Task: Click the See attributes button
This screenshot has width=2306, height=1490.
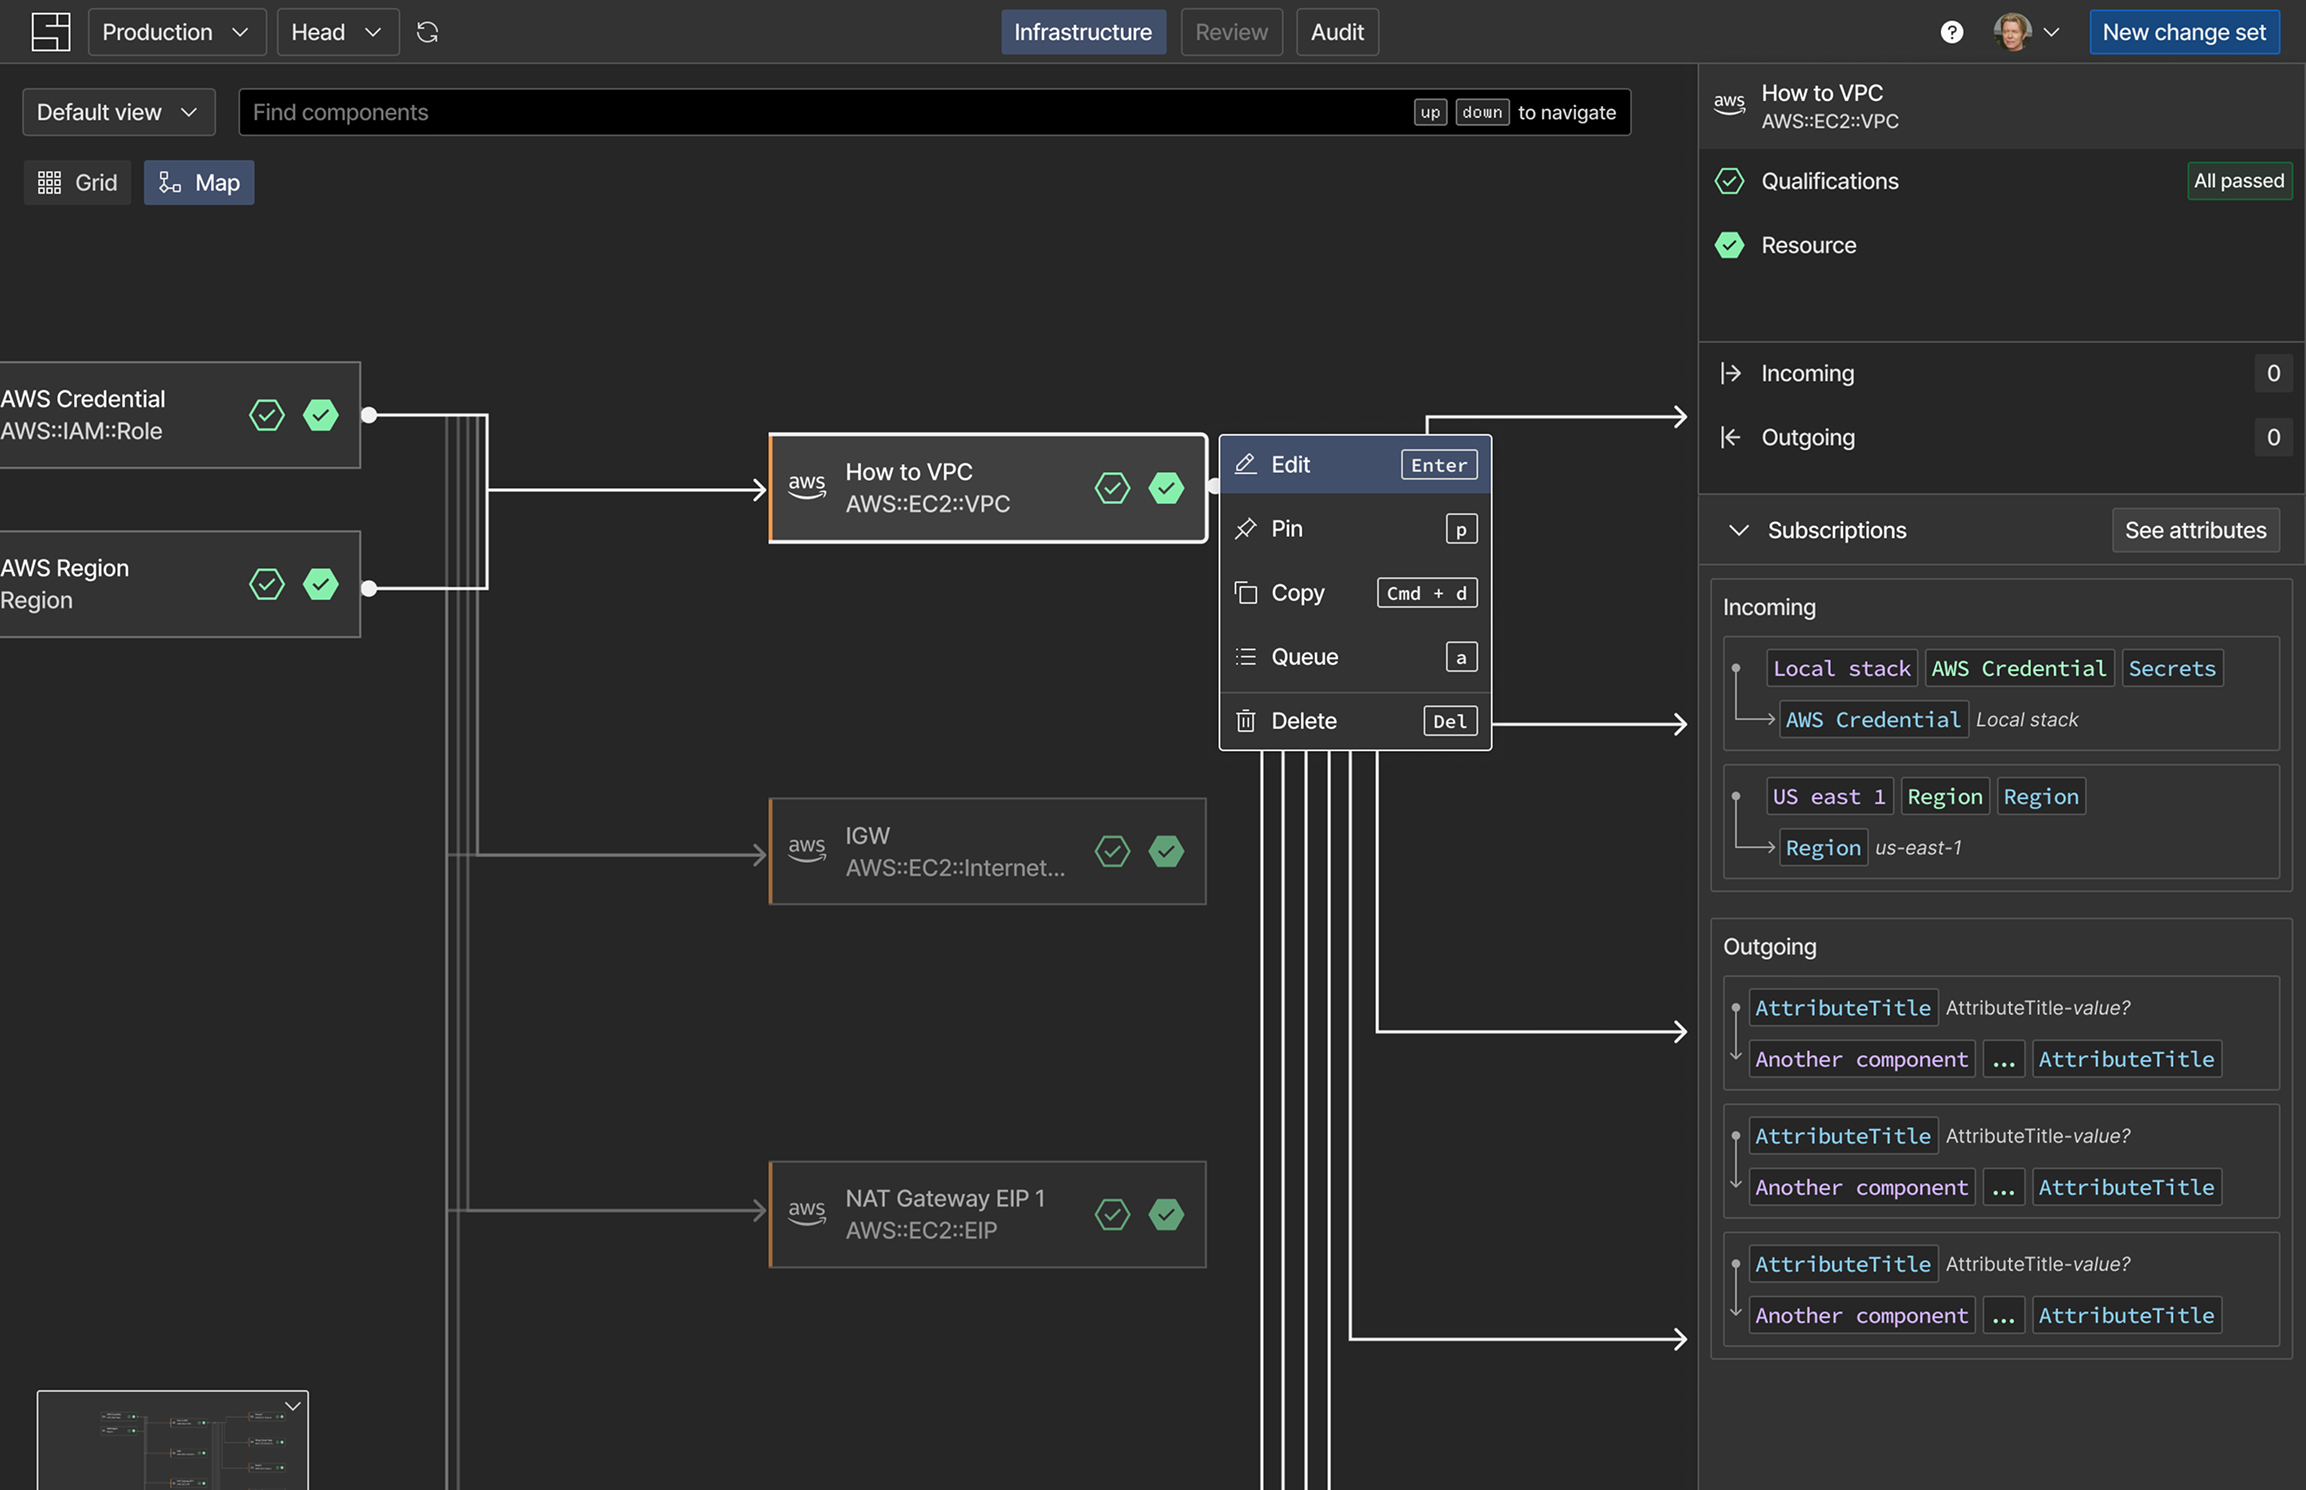Action: 2195,530
